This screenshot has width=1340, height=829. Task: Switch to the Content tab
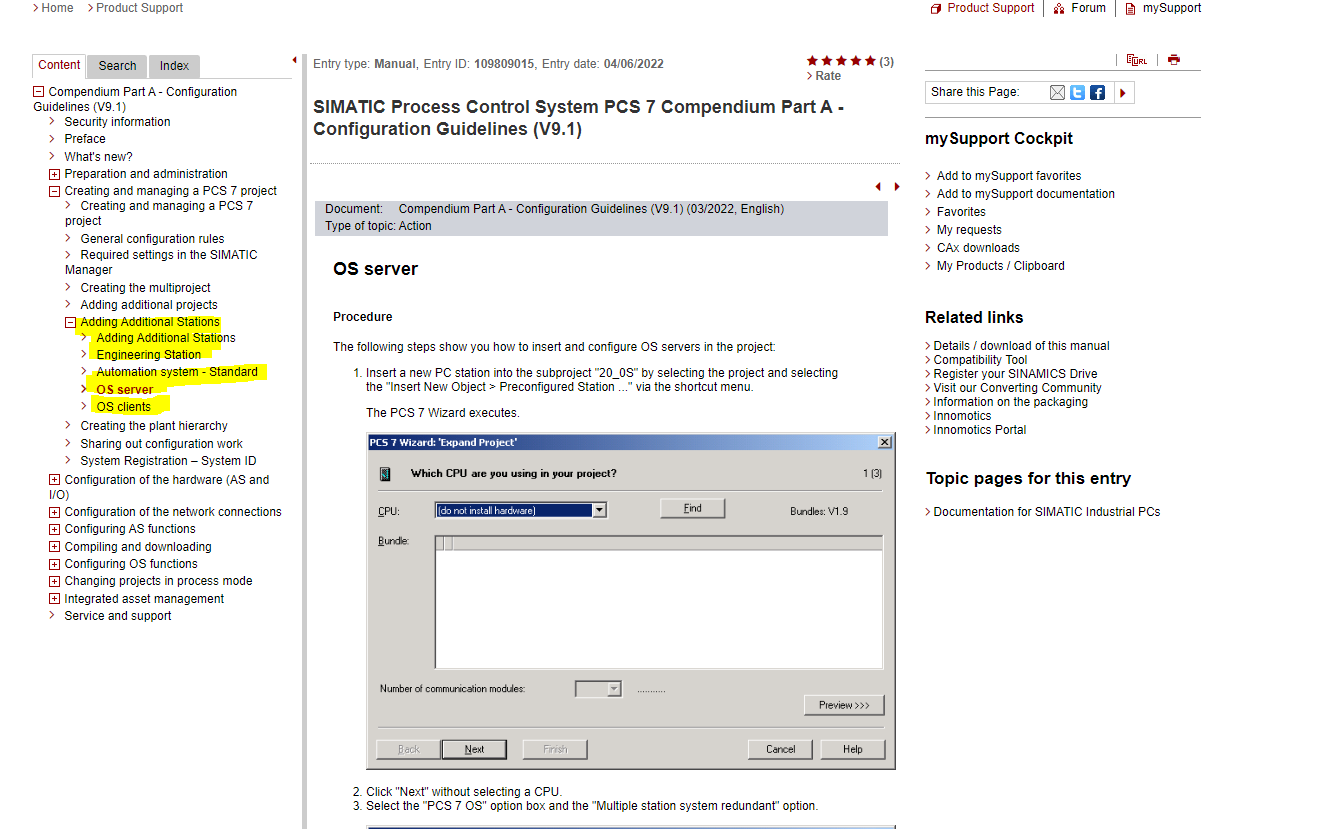pyautogui.click(x=59, y=66)
